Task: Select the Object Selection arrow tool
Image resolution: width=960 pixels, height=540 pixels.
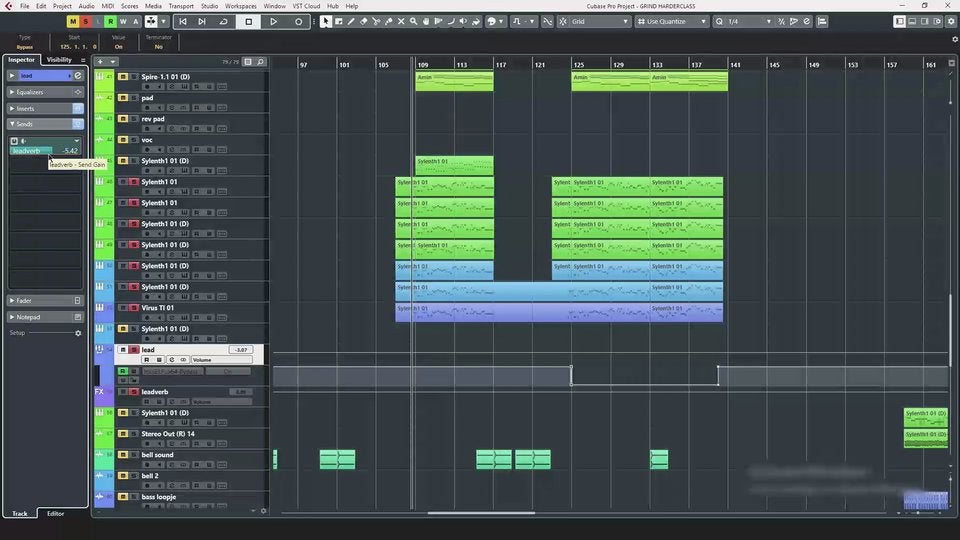Action: pos(326,21)
